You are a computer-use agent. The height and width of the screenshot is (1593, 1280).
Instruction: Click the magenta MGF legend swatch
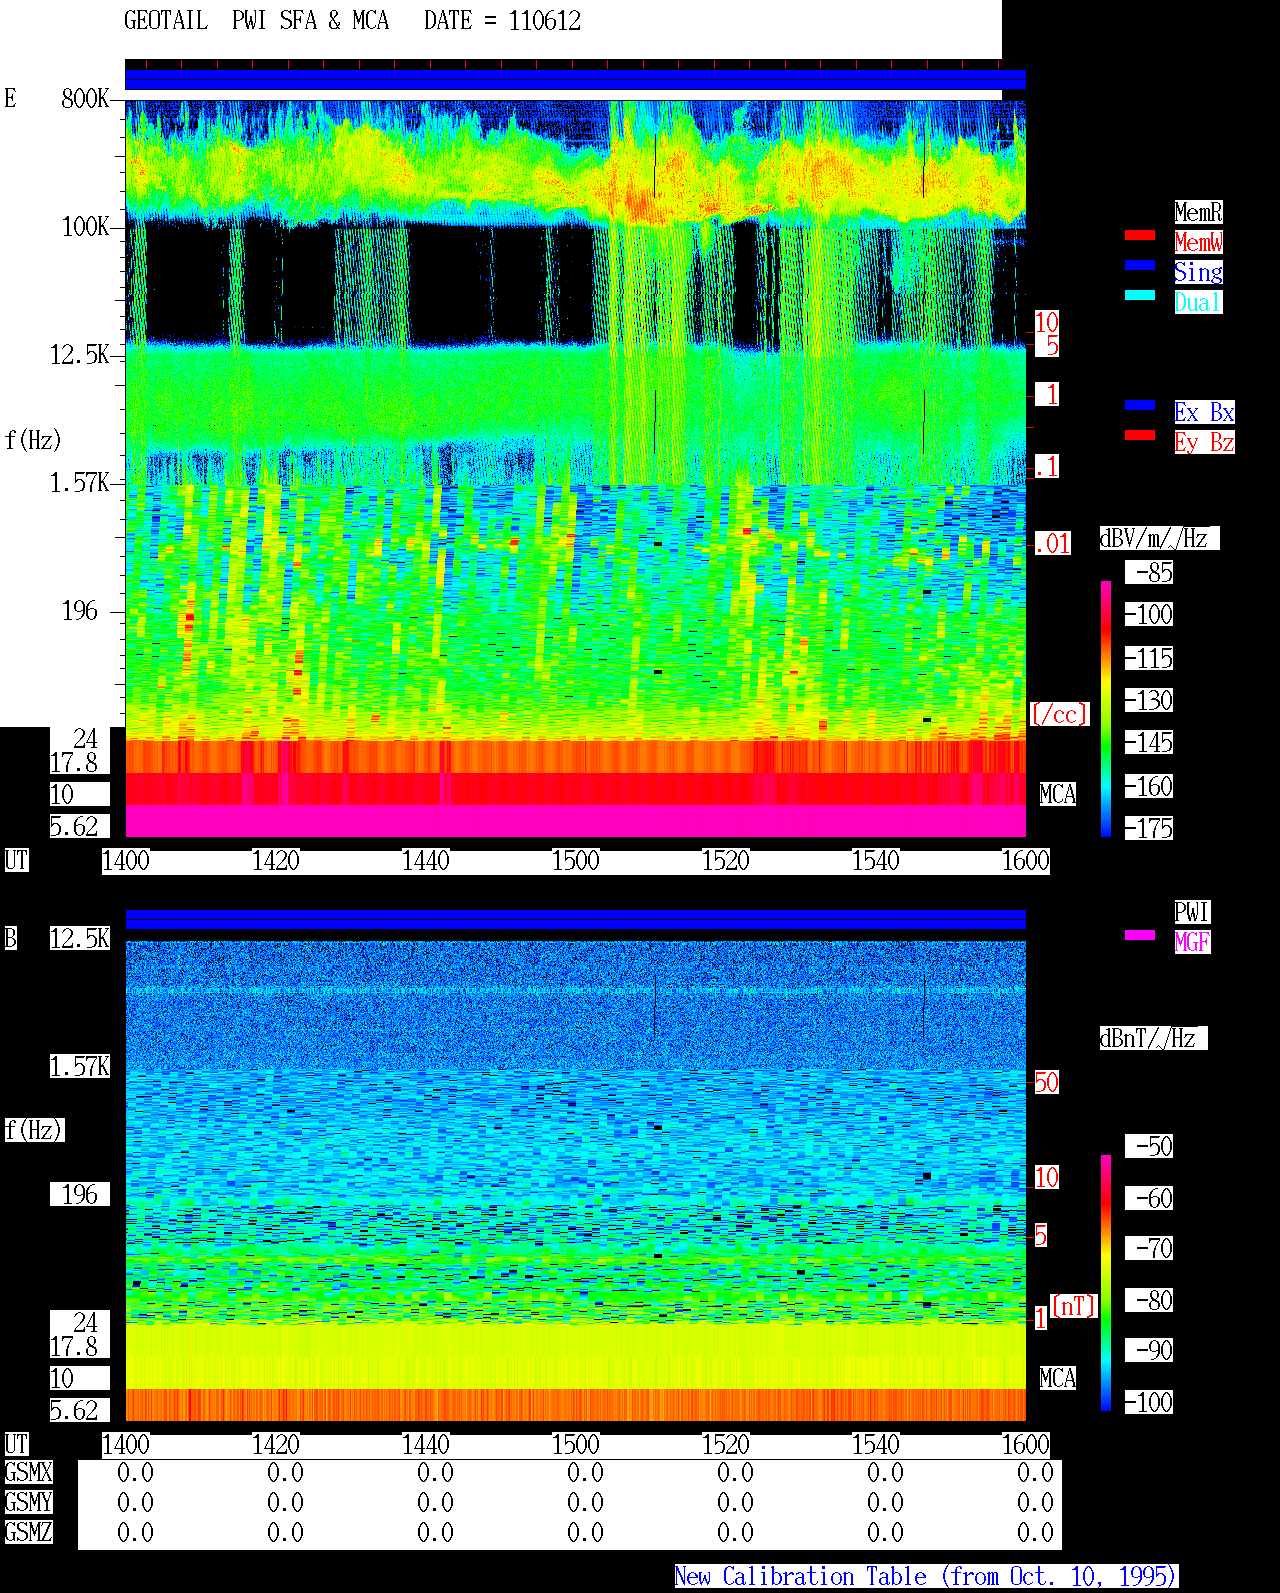[x=1140, y=935]
